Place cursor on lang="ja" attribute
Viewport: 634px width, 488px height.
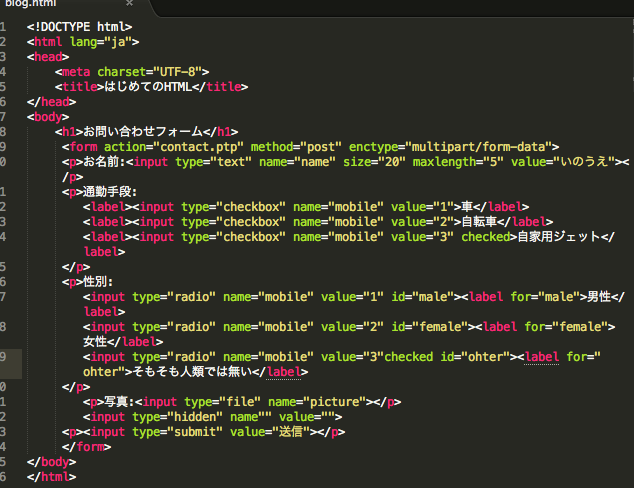point(101,42)
